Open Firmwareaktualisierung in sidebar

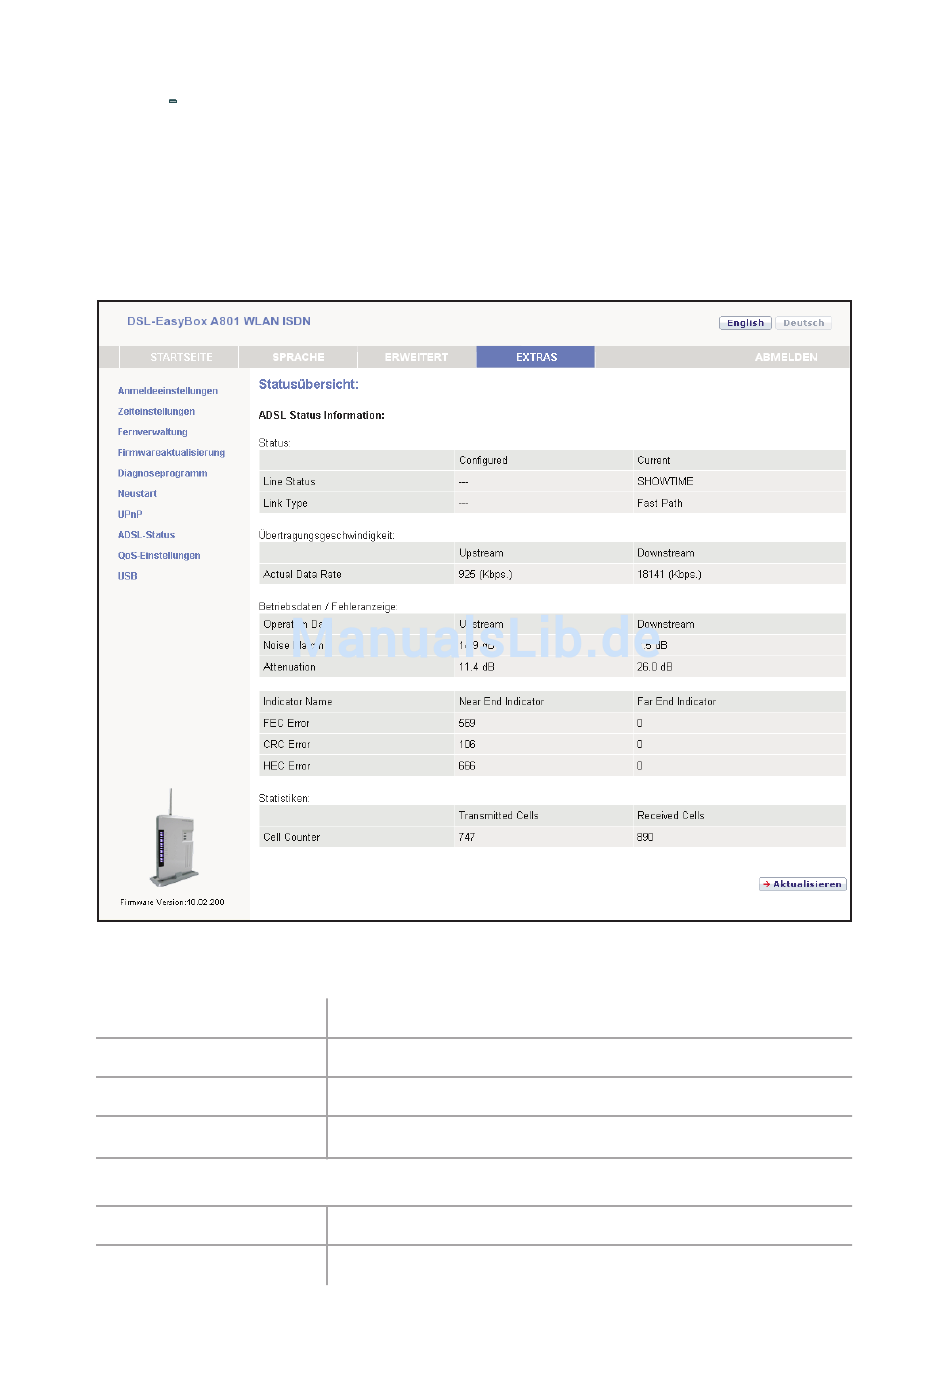pyautogui.click(x=171, y=453)
